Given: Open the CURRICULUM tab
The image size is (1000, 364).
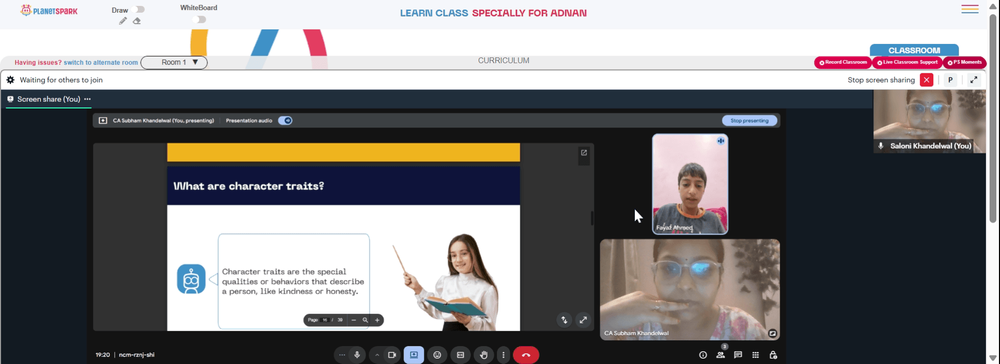Looking at the screenshot, I should coord(504,61).
